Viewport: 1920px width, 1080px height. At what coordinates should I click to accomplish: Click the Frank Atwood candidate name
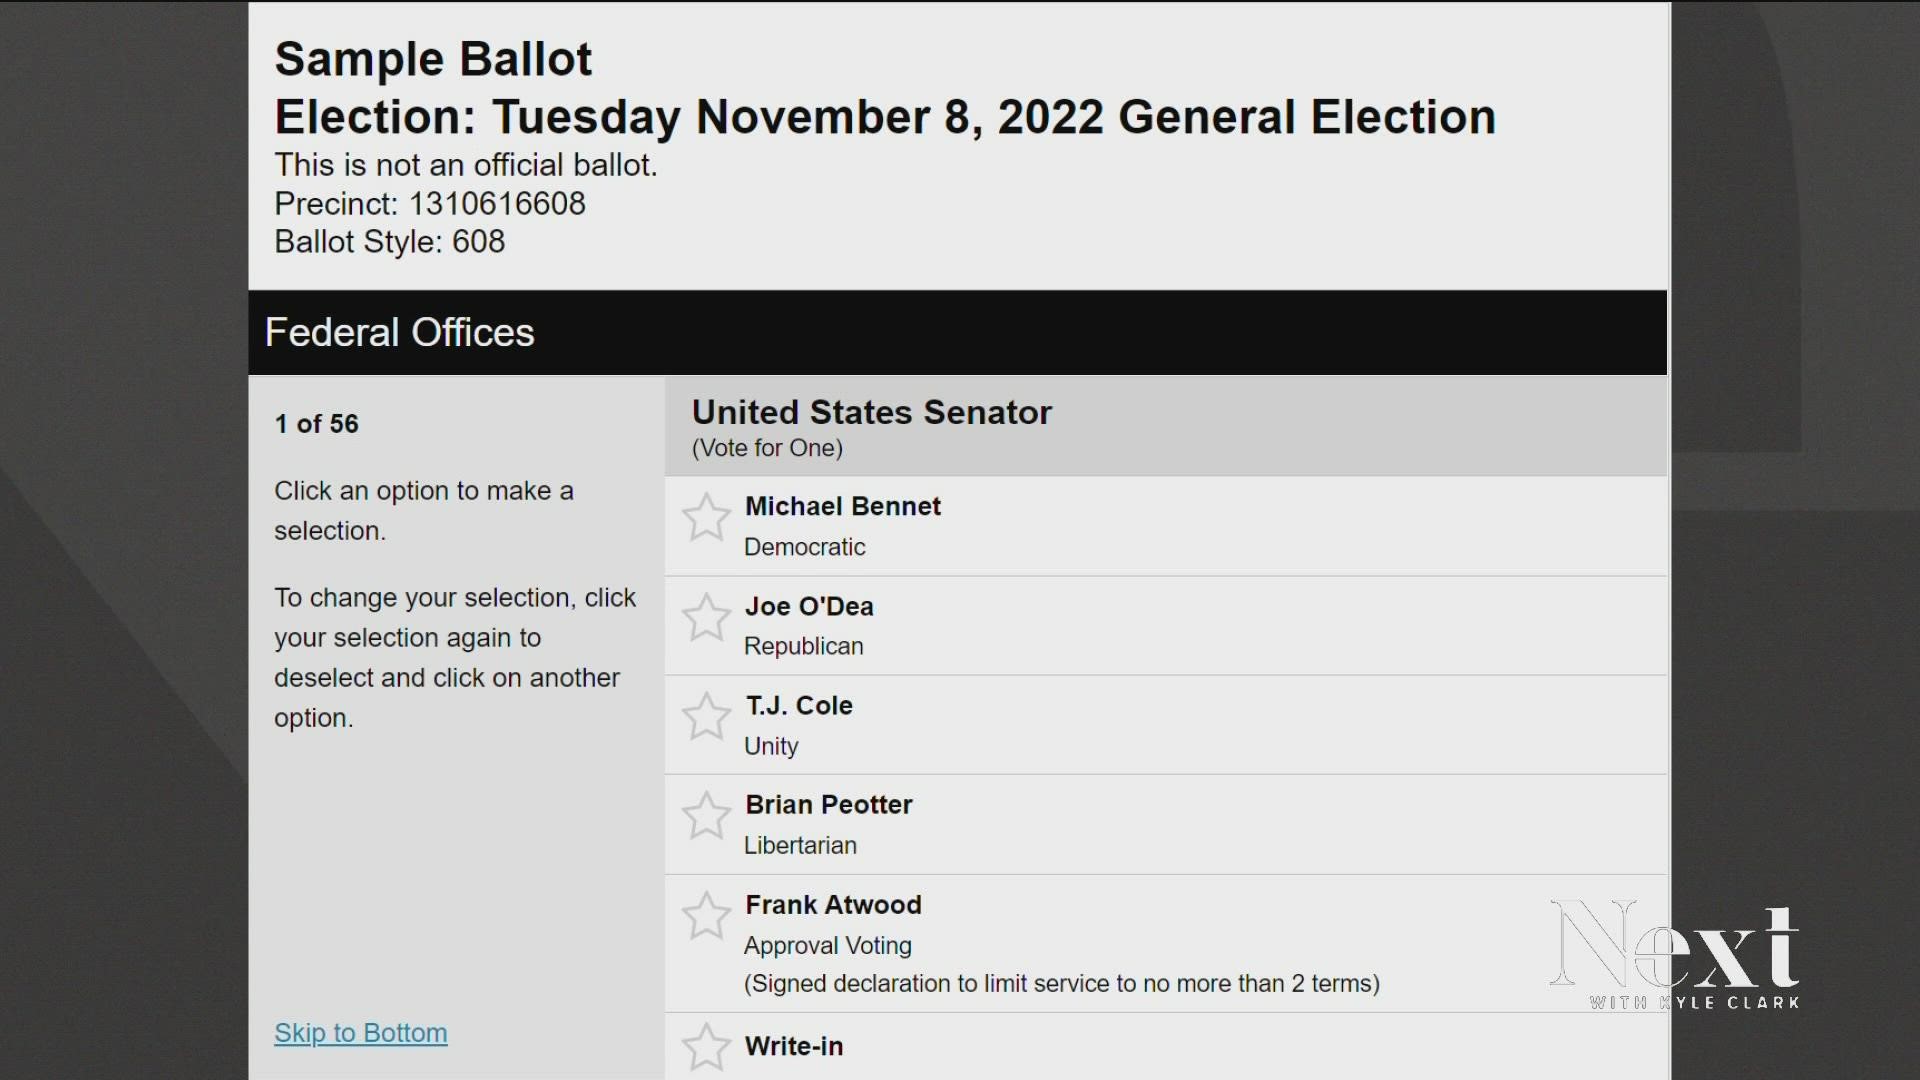833,905
